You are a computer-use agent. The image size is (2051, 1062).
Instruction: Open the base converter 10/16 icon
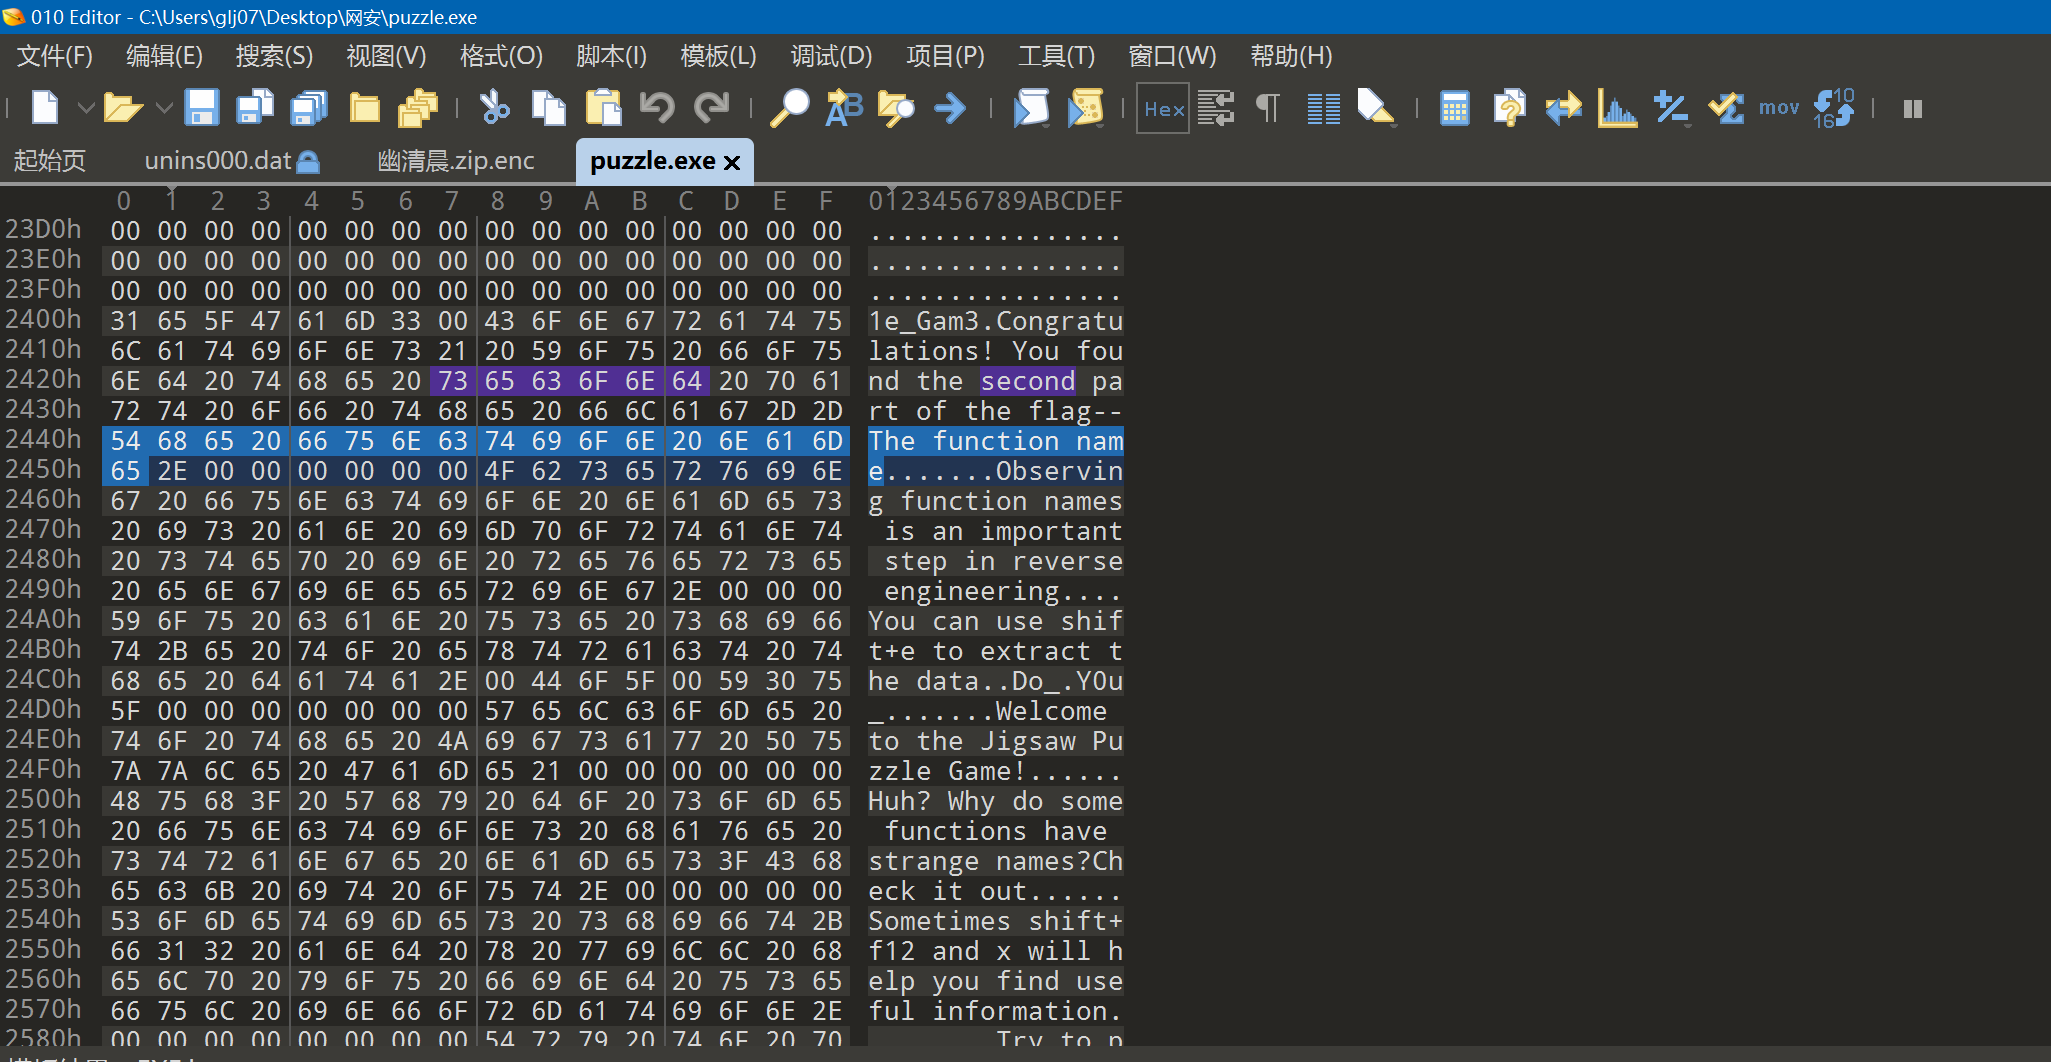(1833, 108)
